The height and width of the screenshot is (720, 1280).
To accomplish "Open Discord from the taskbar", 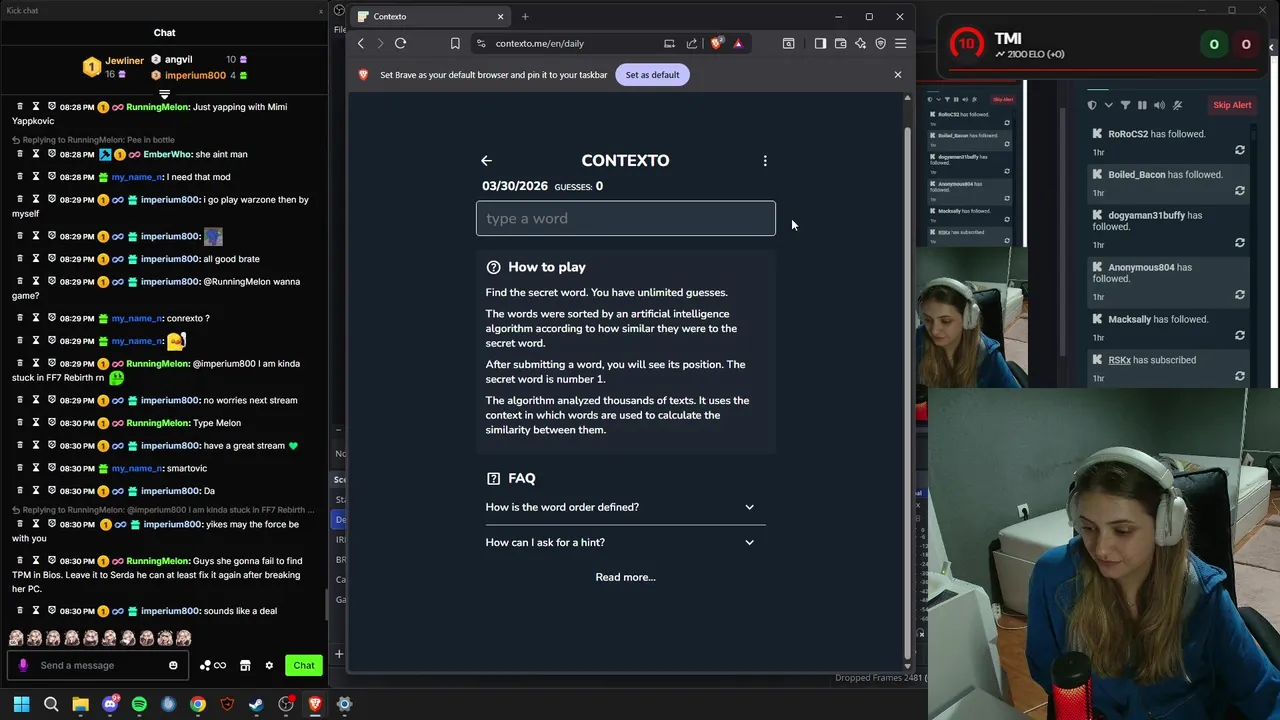I will click(110, 704).
